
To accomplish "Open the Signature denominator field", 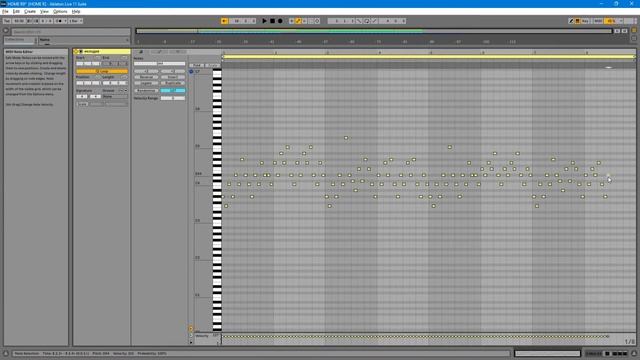I will point(95,96).
